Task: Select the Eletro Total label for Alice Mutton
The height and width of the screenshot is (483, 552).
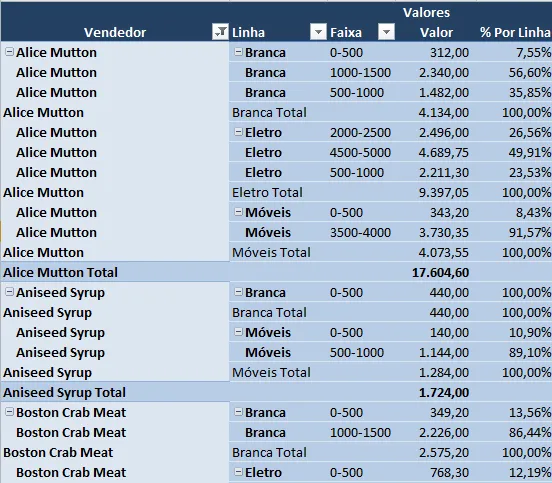Action: [267, 193]
